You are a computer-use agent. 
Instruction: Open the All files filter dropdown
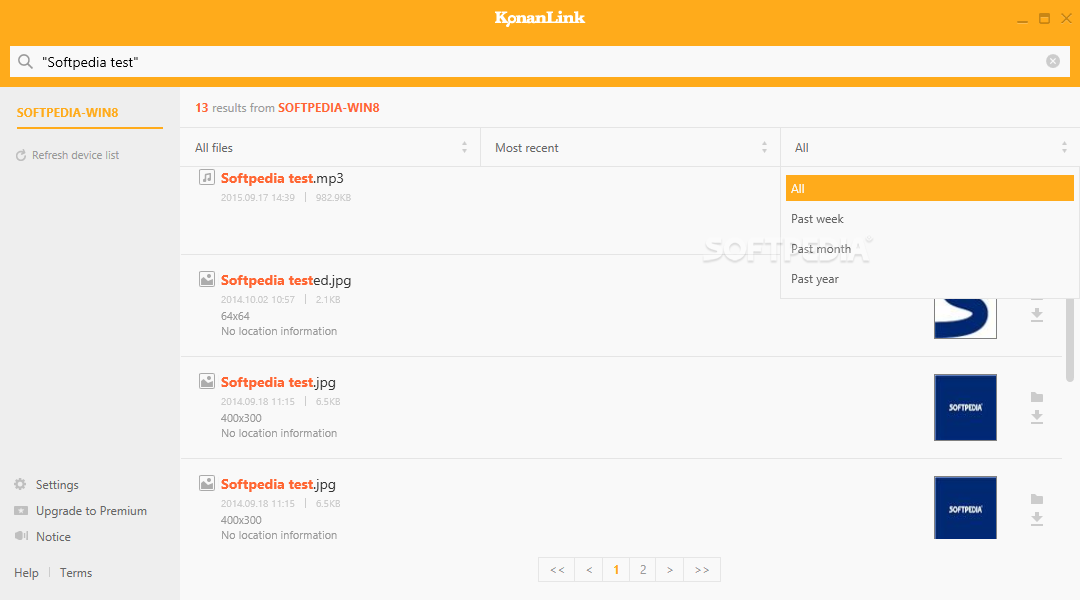tap(331, 147)
